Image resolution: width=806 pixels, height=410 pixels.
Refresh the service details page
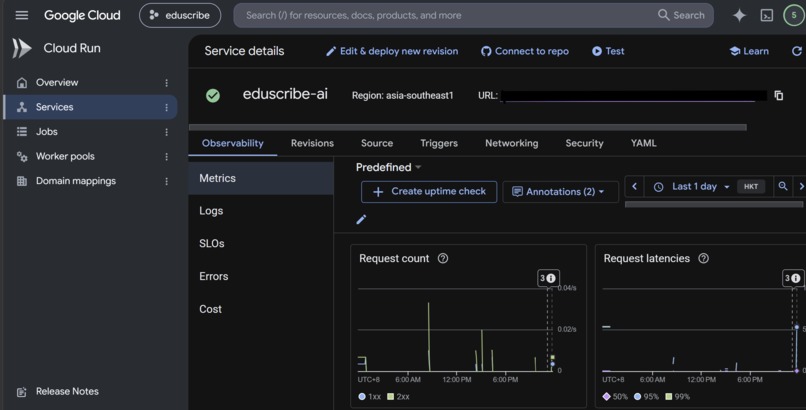797,51
